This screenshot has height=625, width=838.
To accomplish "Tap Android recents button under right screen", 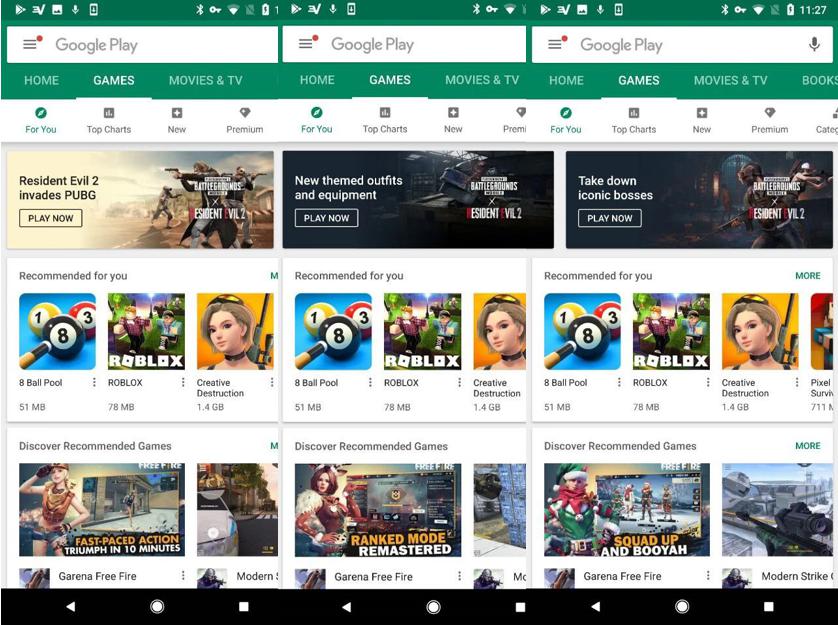I will coord(769,606).
